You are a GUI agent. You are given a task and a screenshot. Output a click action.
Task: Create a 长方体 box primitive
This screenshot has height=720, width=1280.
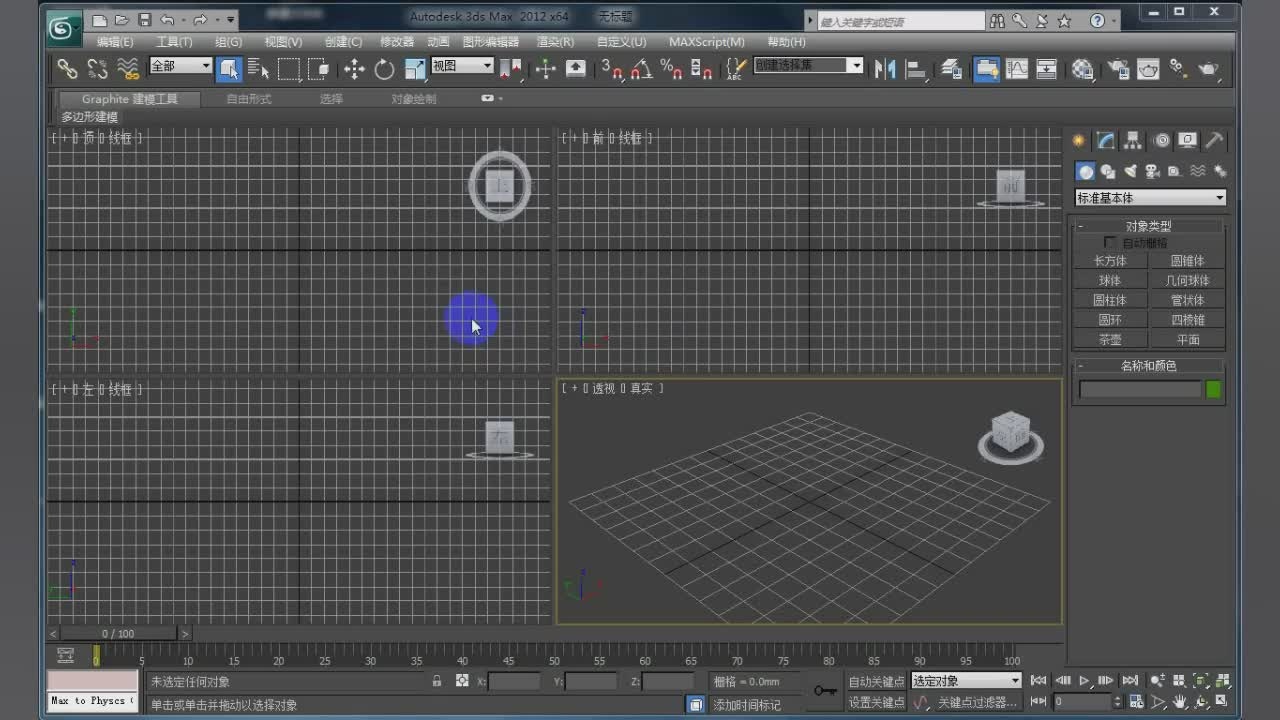click(x=1110, y=261)
